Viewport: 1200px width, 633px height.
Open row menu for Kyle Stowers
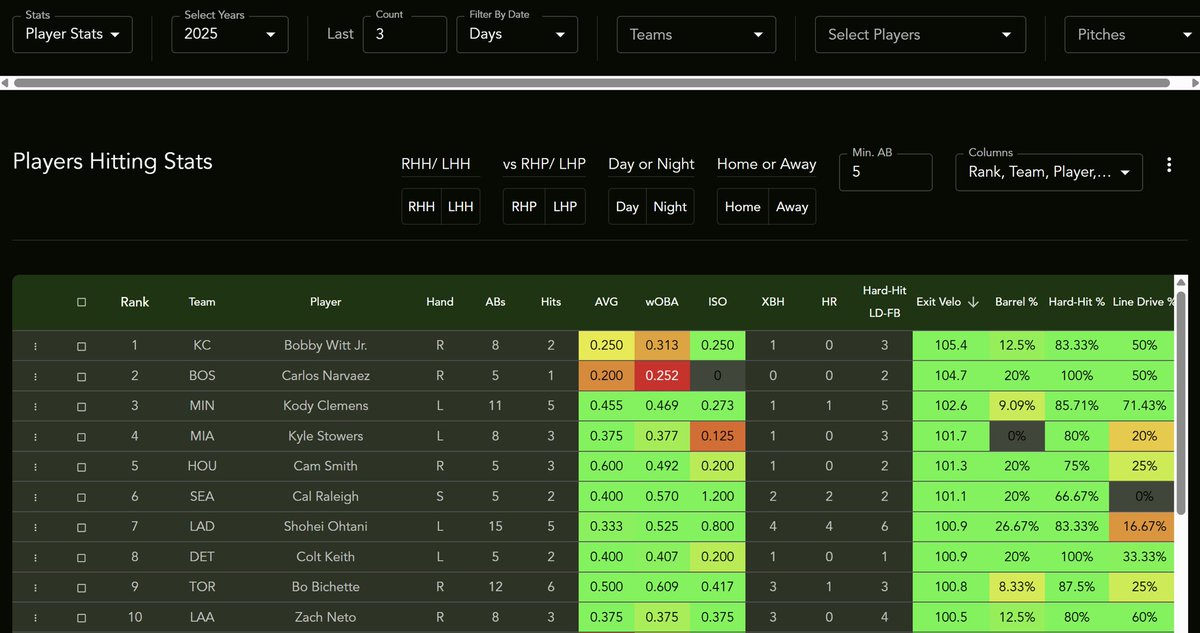click(x=35, y=436)
